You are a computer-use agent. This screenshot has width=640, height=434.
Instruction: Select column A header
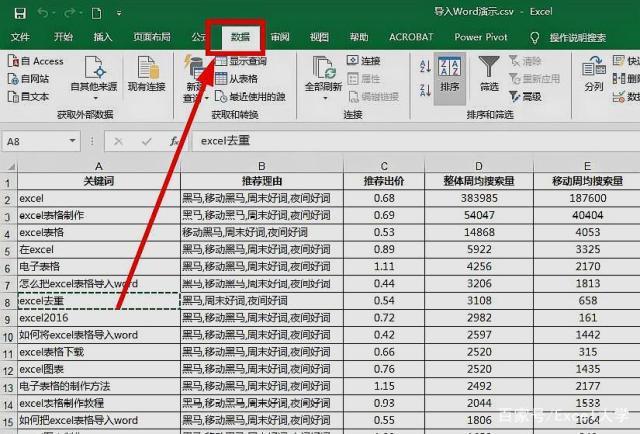[x=99, y=166]
